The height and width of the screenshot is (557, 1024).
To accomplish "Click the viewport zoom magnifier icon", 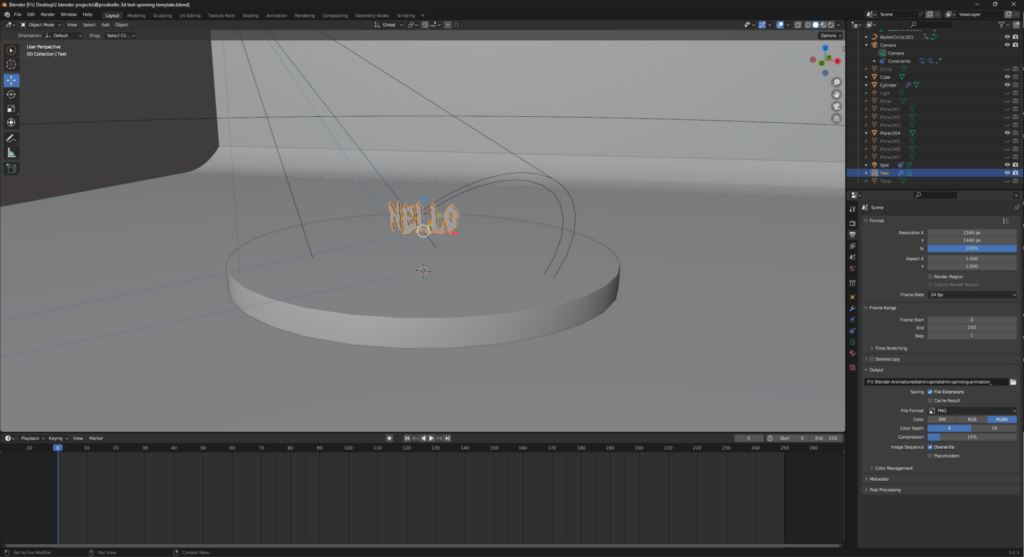I will coord(836,82).
